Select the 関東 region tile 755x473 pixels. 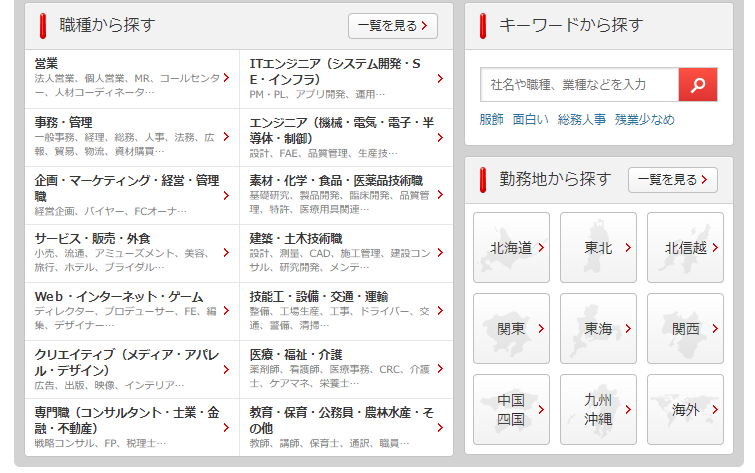511,328
